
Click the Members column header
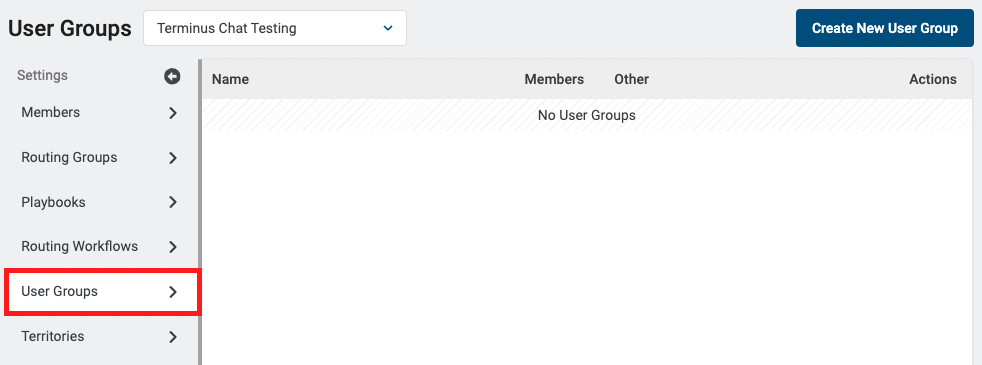[x=554, y=80]
